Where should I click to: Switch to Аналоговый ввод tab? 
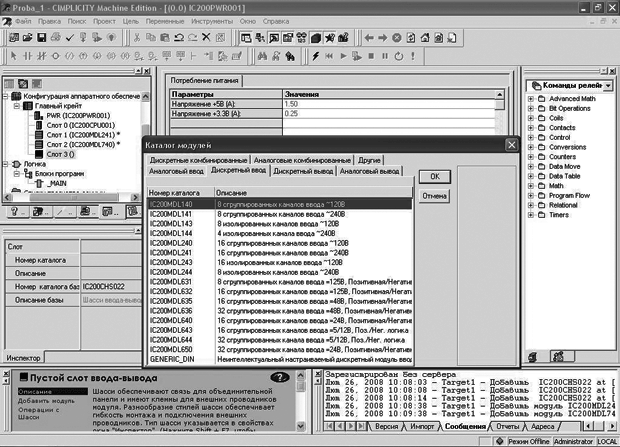pos(176,171)
